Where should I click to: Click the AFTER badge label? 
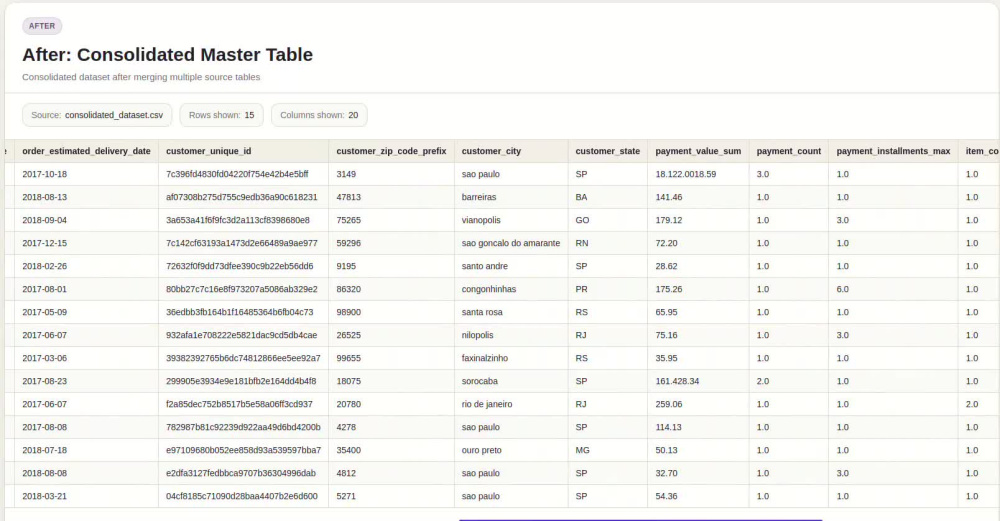tap(42, 26)
